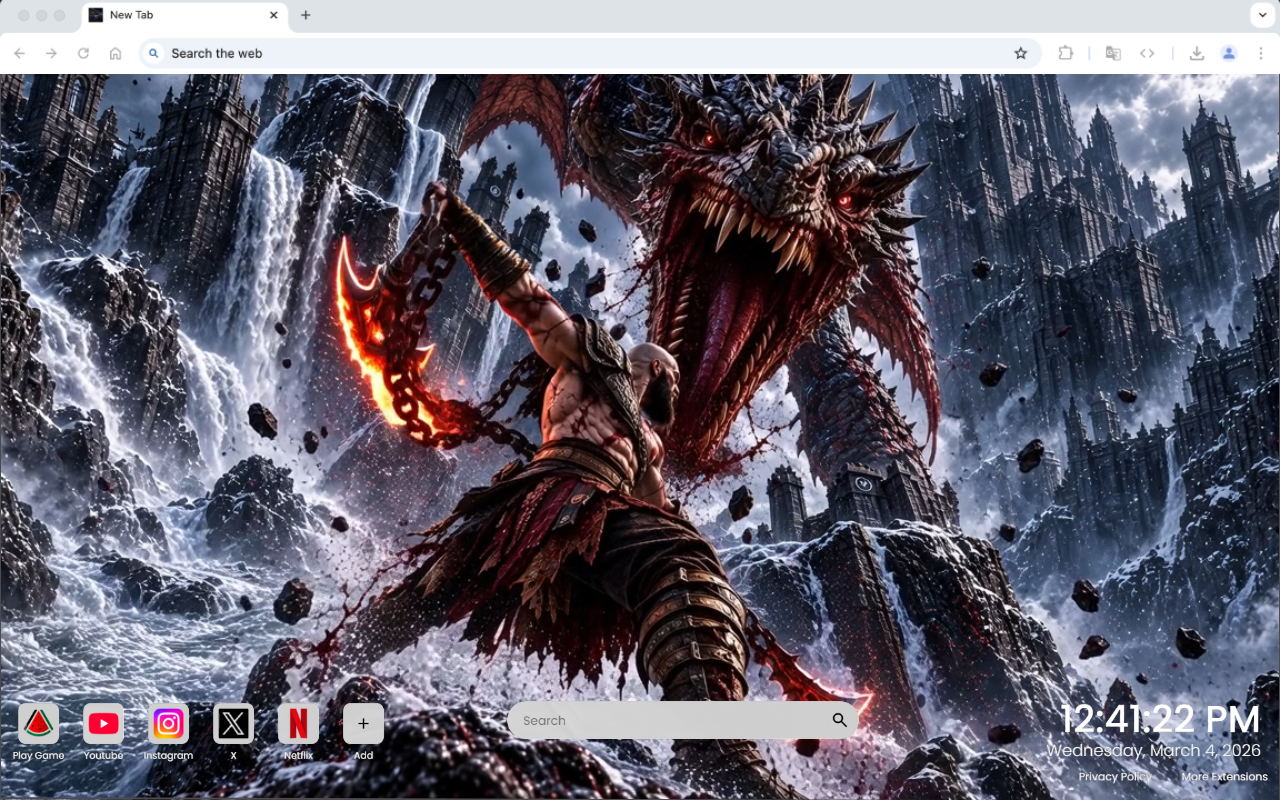
Task: Close the New Tab tab
Action: [274, 15]
